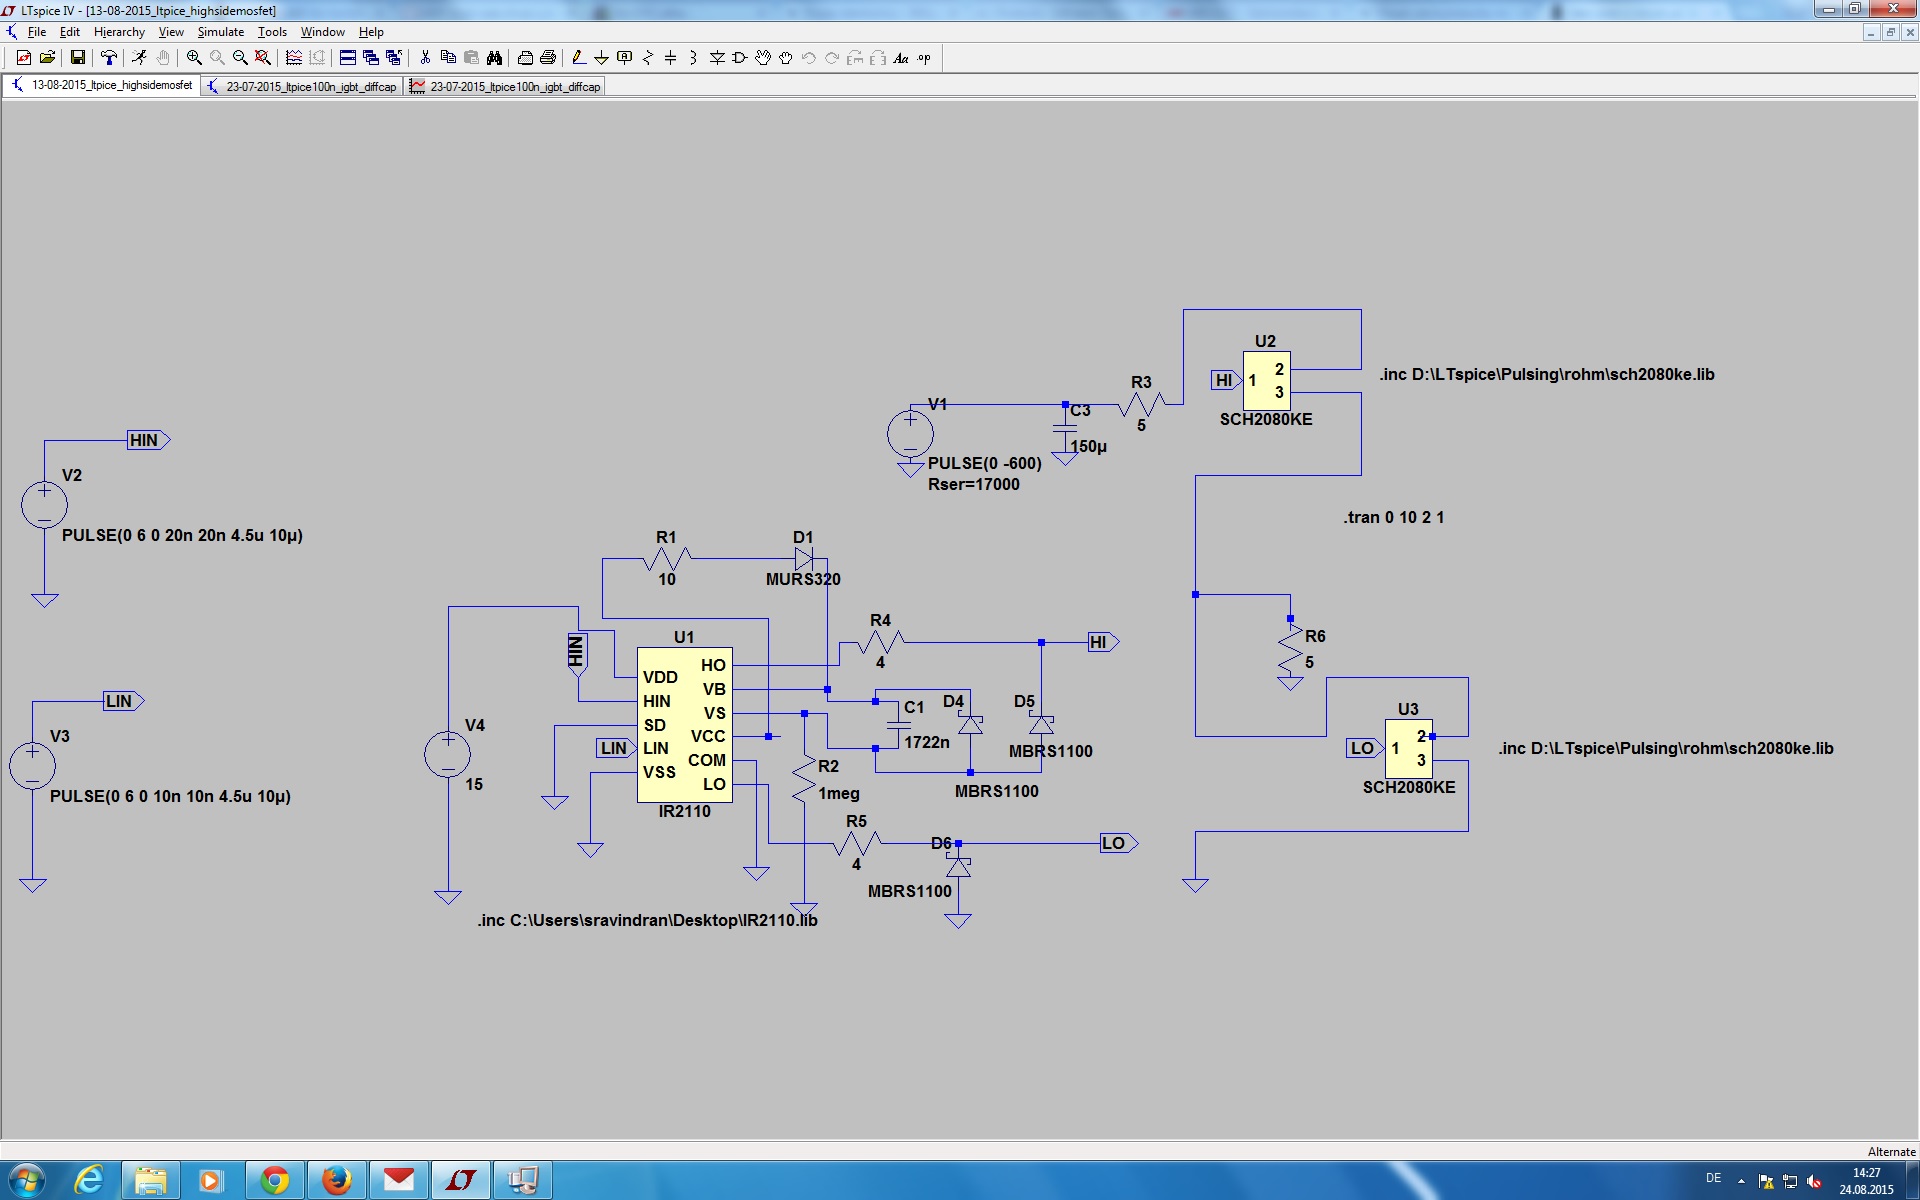Open the Hierarchy menu

(119, 32)
